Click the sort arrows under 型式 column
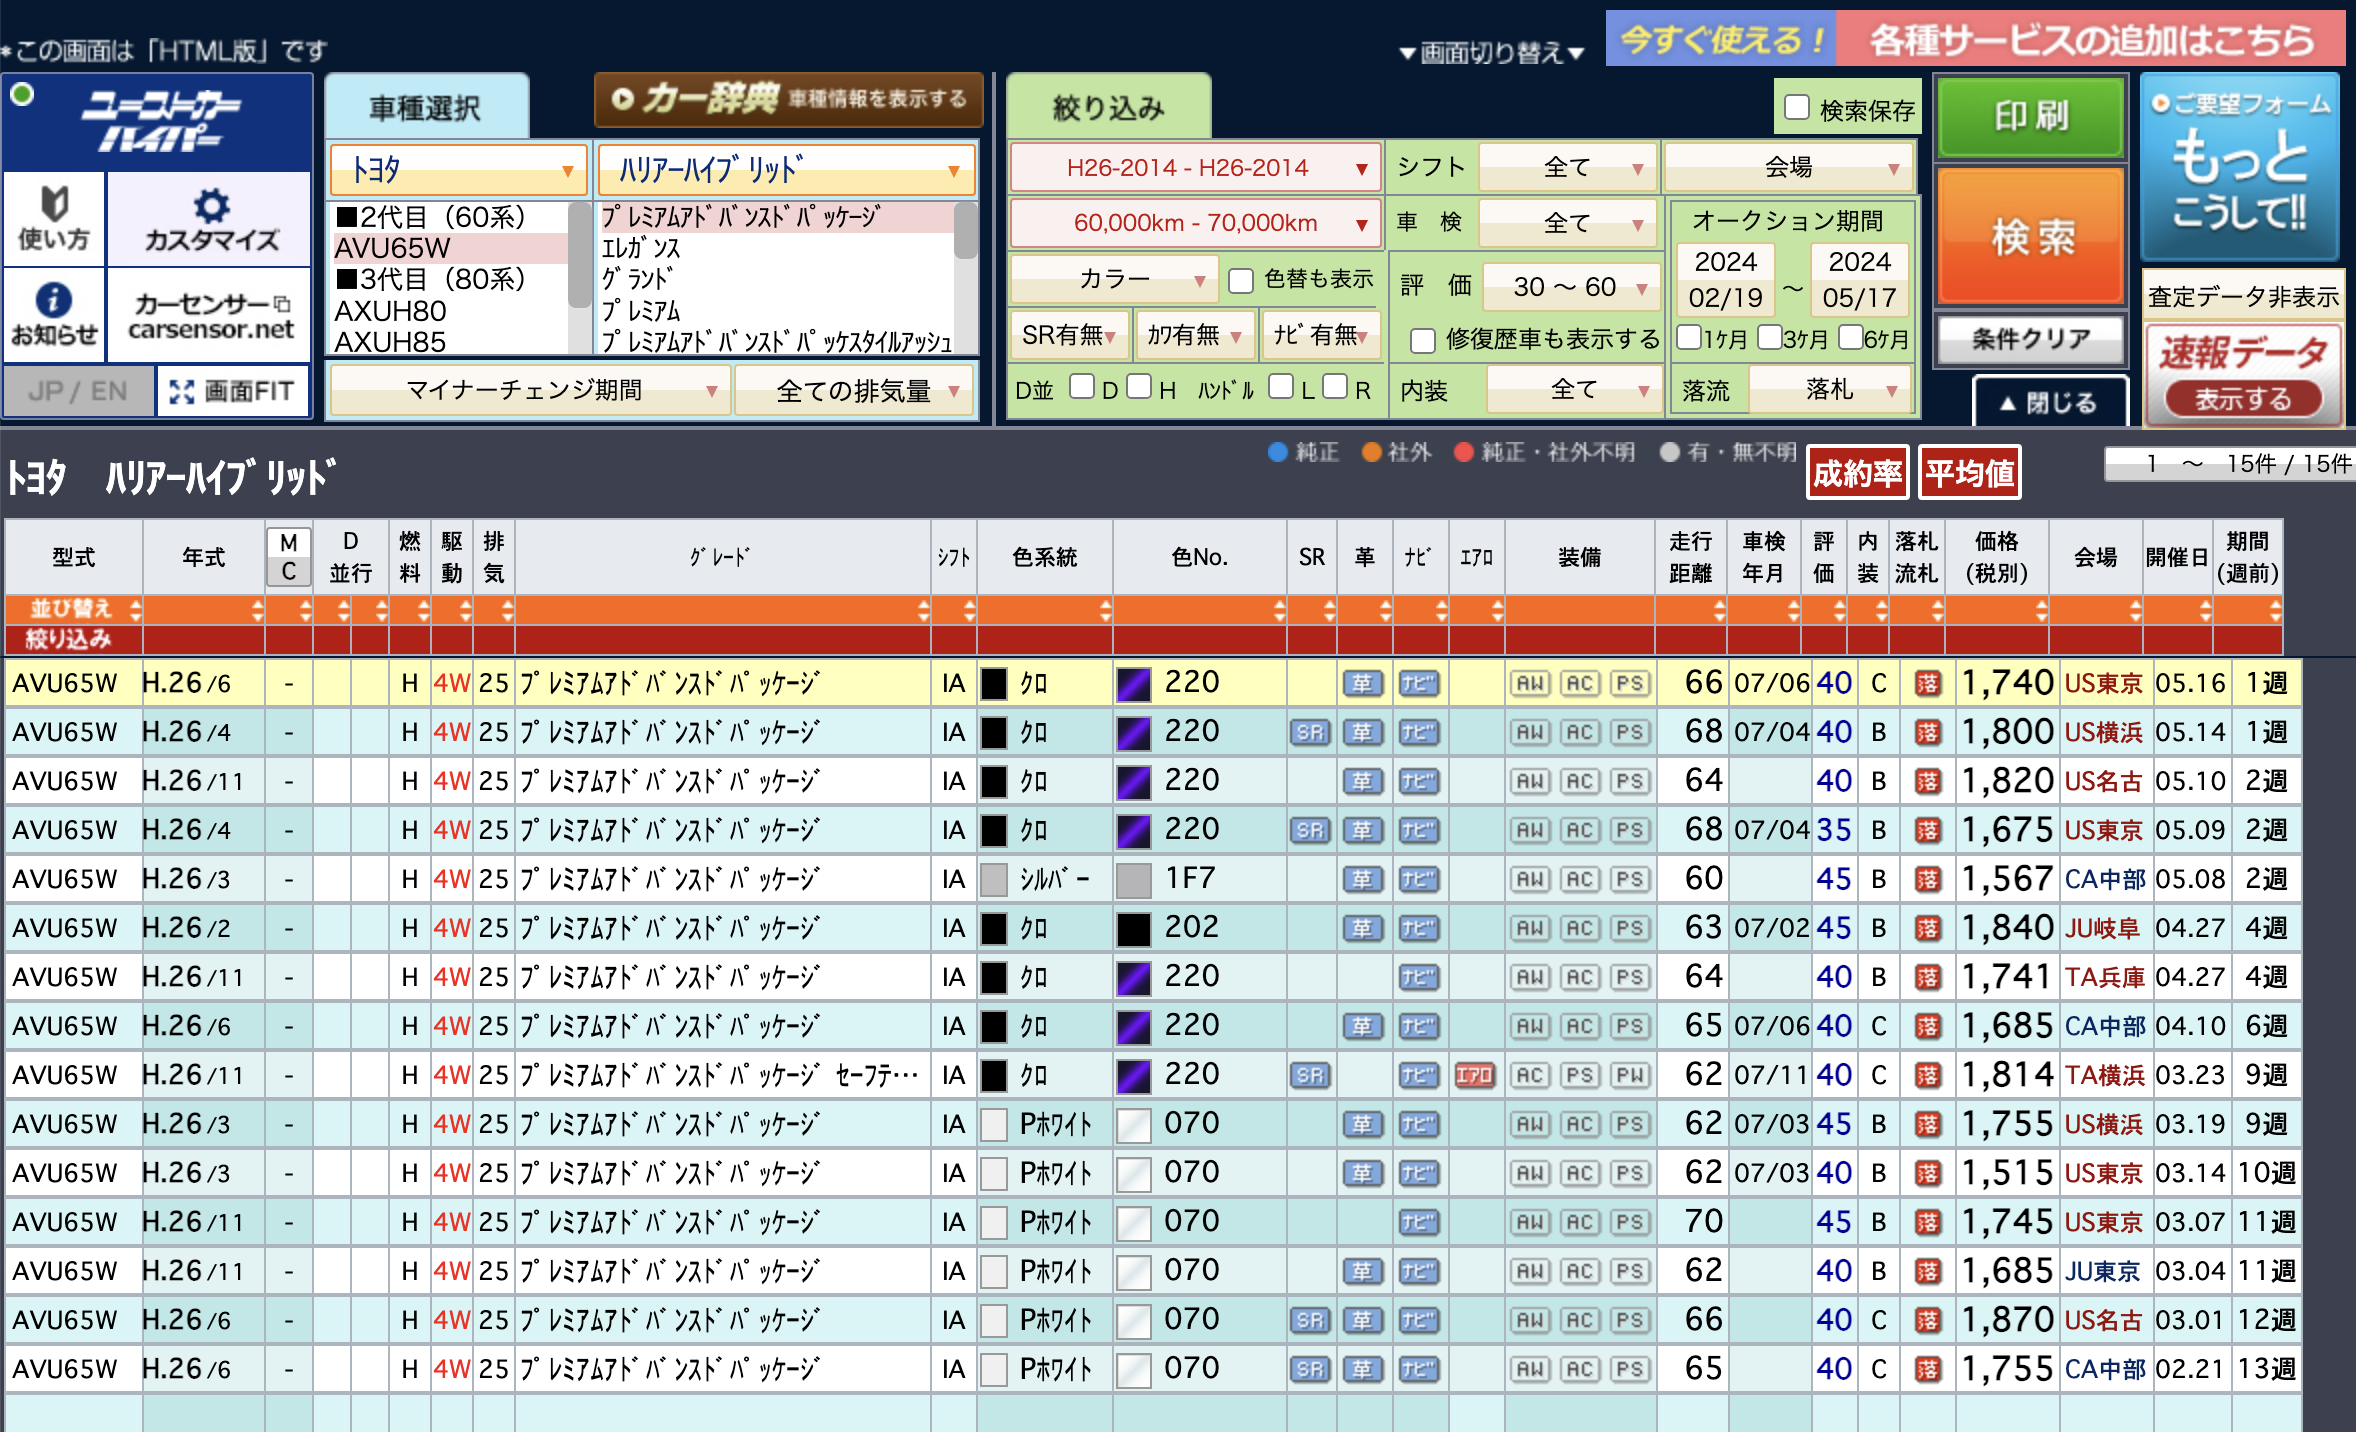Image resolution: width=2356 pixels, height=1432 pixels. [135, 610]
